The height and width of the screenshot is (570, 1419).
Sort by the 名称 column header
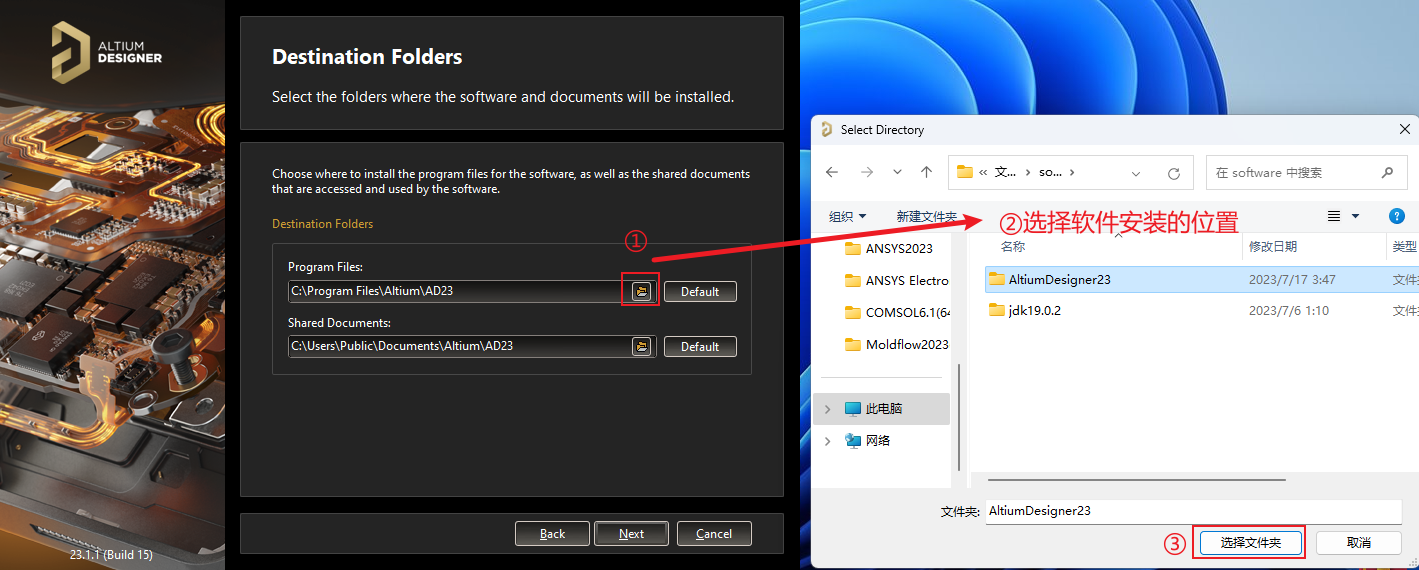(x=1013, y=246)
